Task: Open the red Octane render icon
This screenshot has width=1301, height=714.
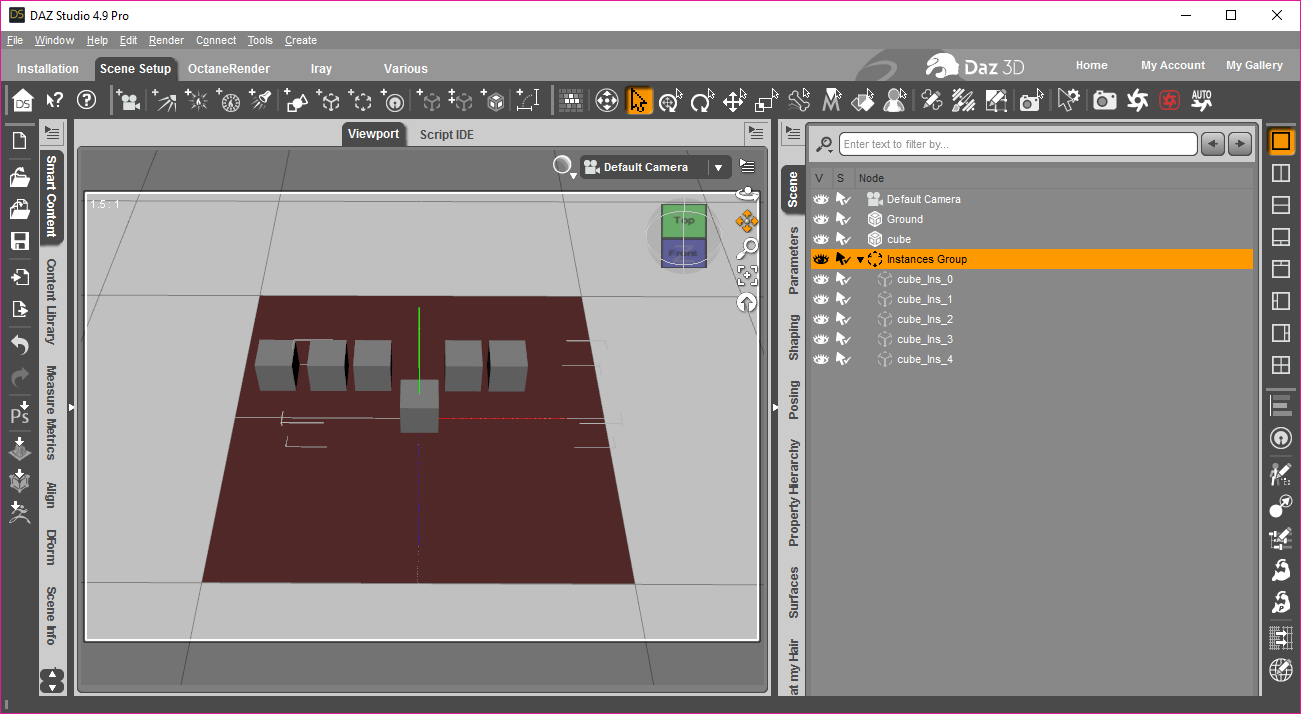Action: click(x=1169, y=100)
